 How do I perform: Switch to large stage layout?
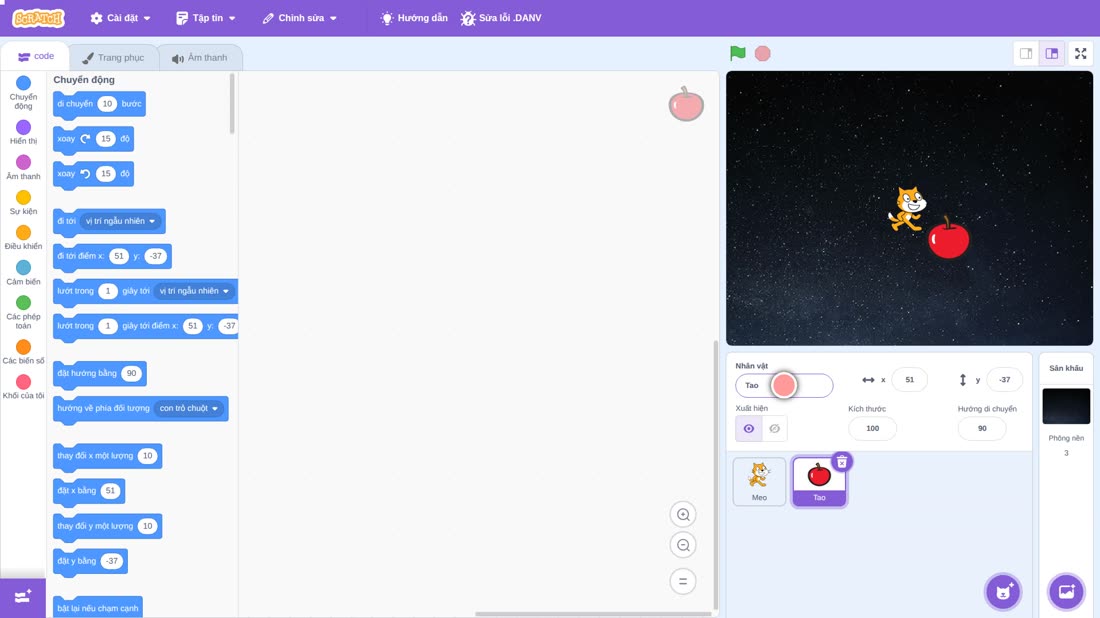1052,53
